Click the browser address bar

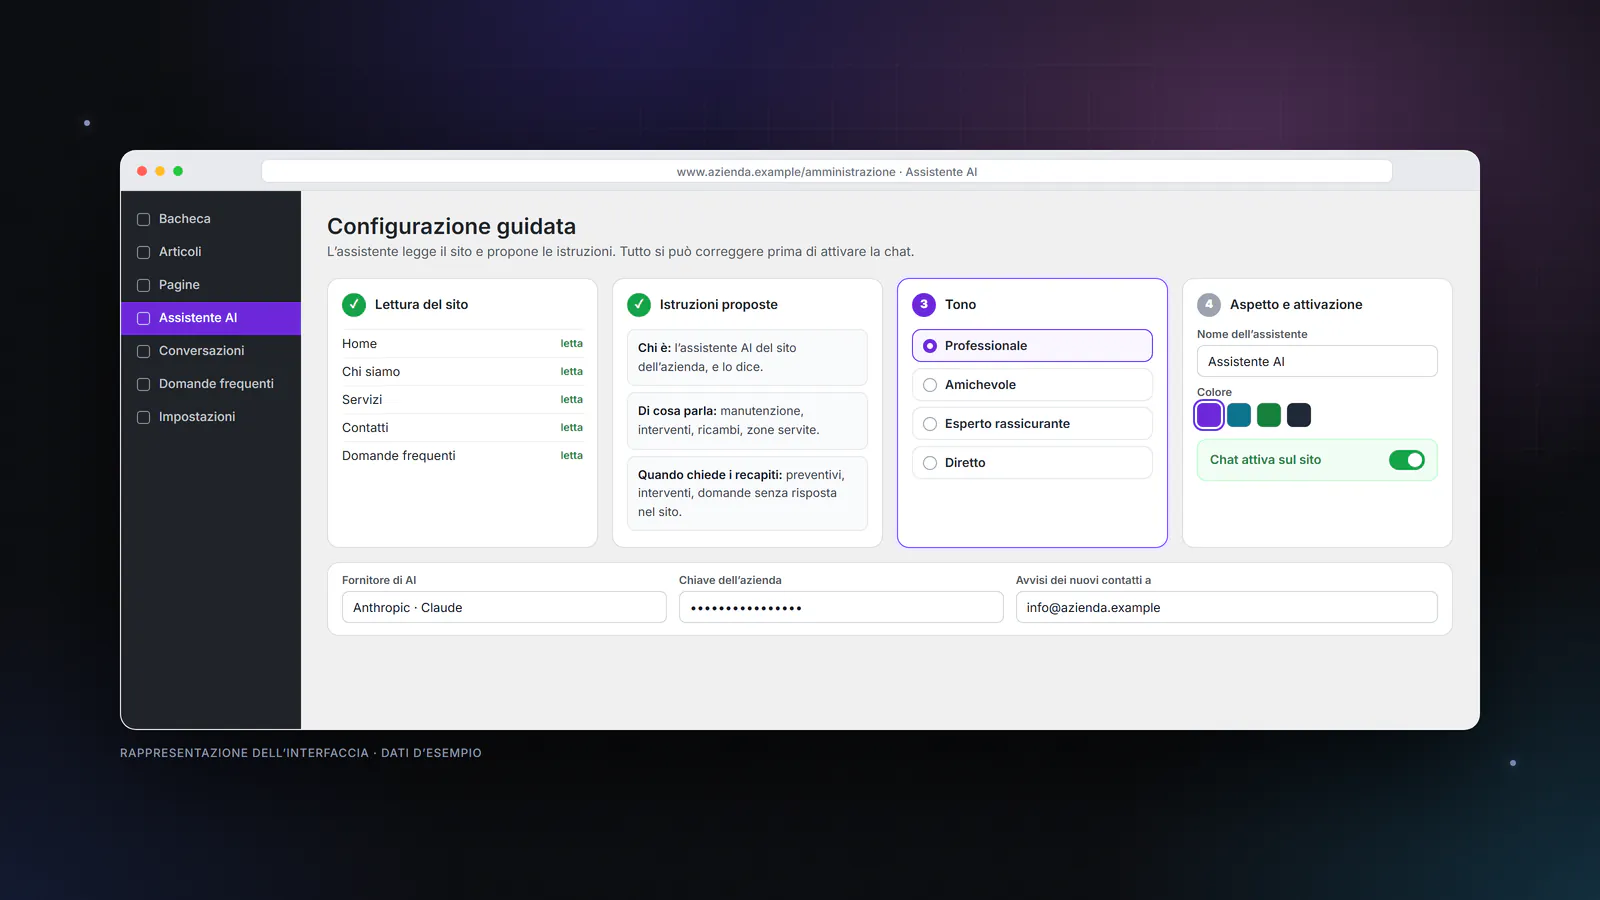point(827,172)
